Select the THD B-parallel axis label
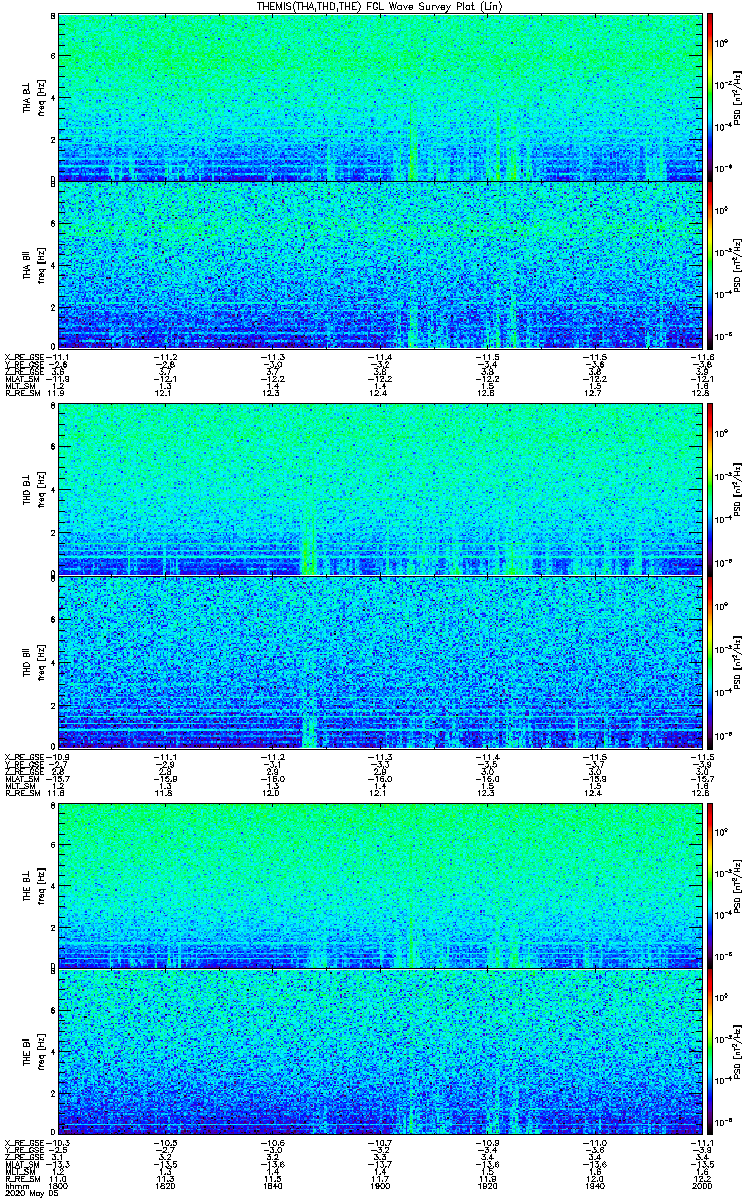750x1200 pixels. tap(28, 659)
